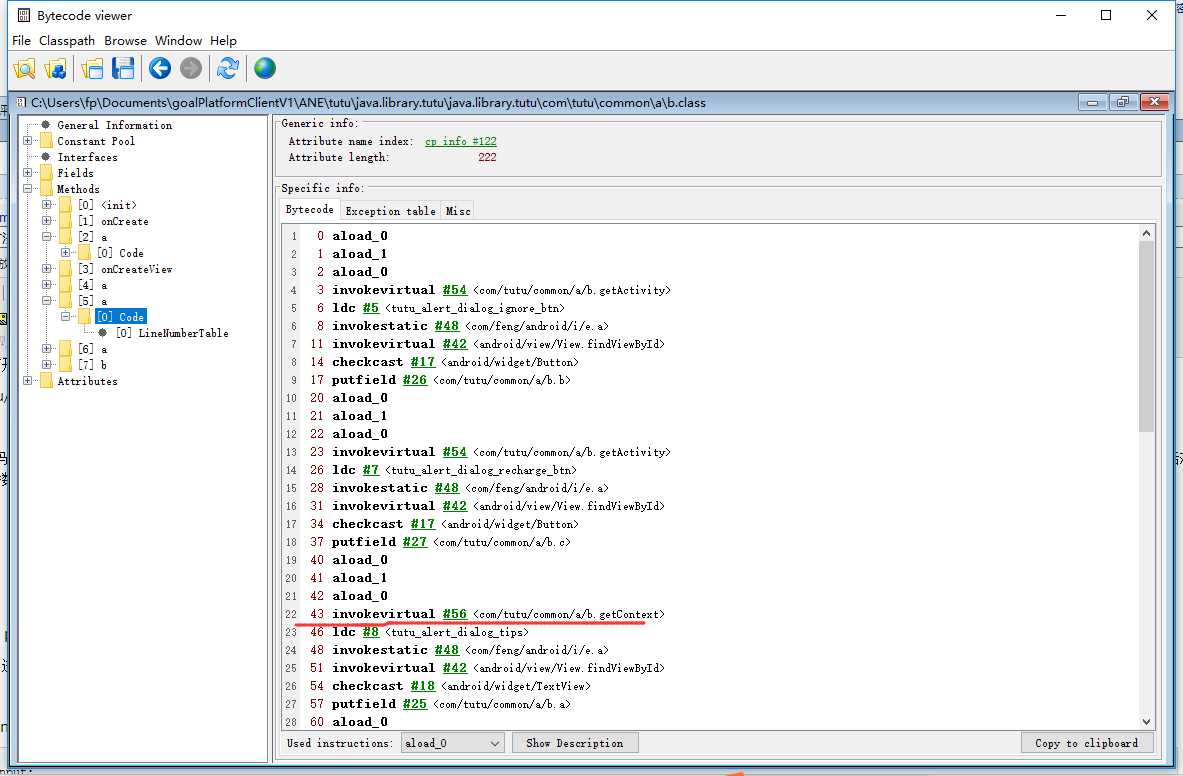This screenshot has width=1183, height=776.
Task: Expand the [3] onCreateView method node
Action: [x=47, y=269]
